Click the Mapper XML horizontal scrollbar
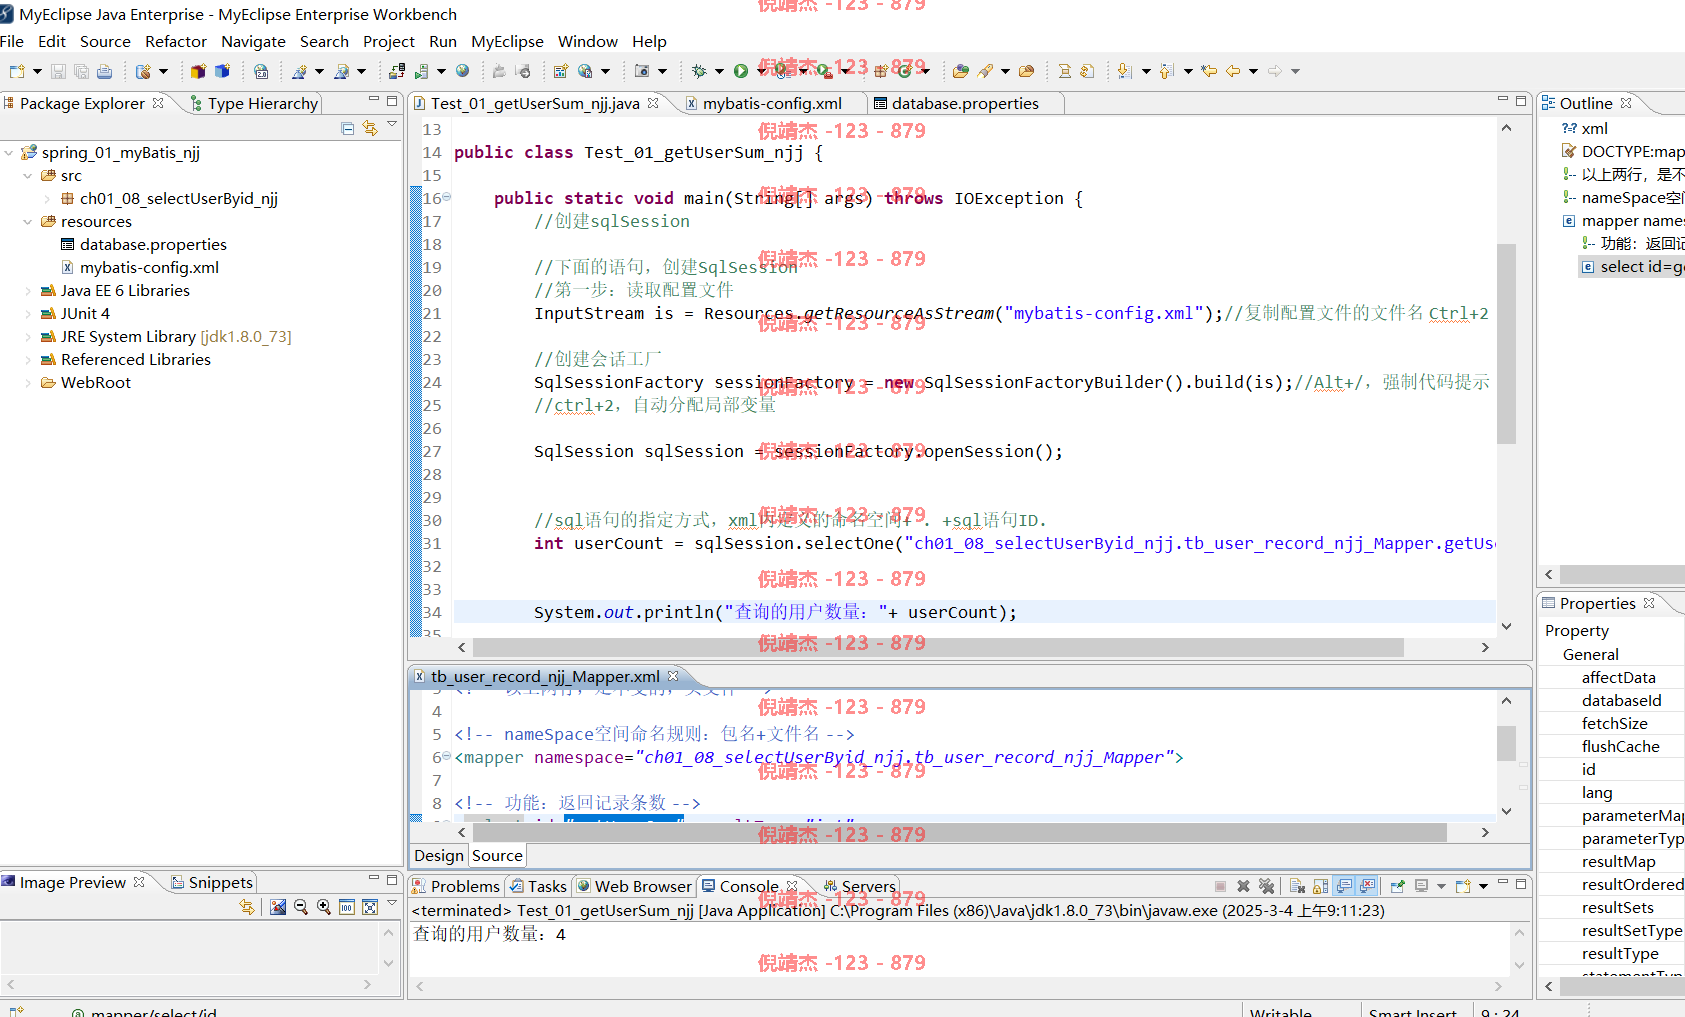Screen dimensions: 1685x1017 960,832
